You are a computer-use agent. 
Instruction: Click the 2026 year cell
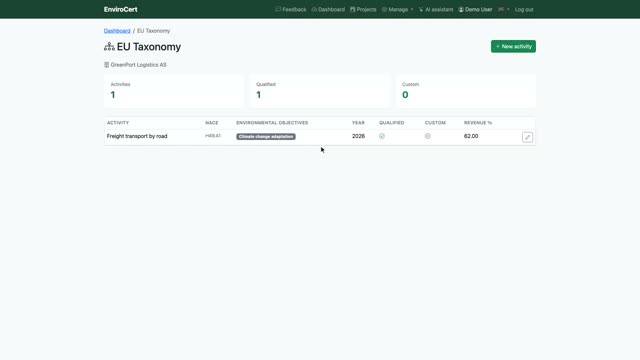tap(358, 136)
